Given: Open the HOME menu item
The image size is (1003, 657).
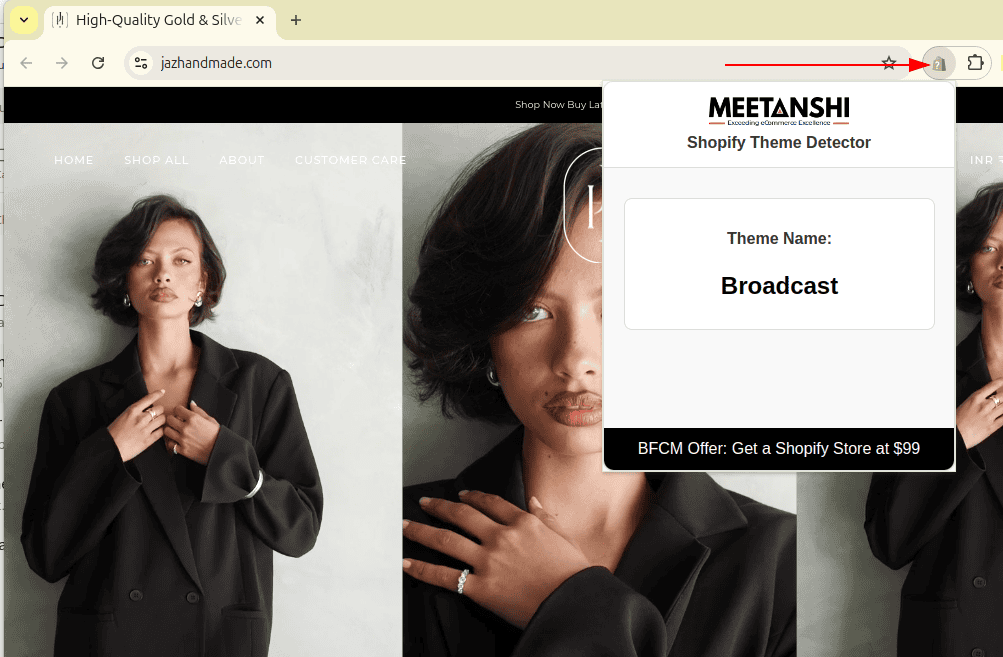Looking at the screenshot, I should coord(74,160).
